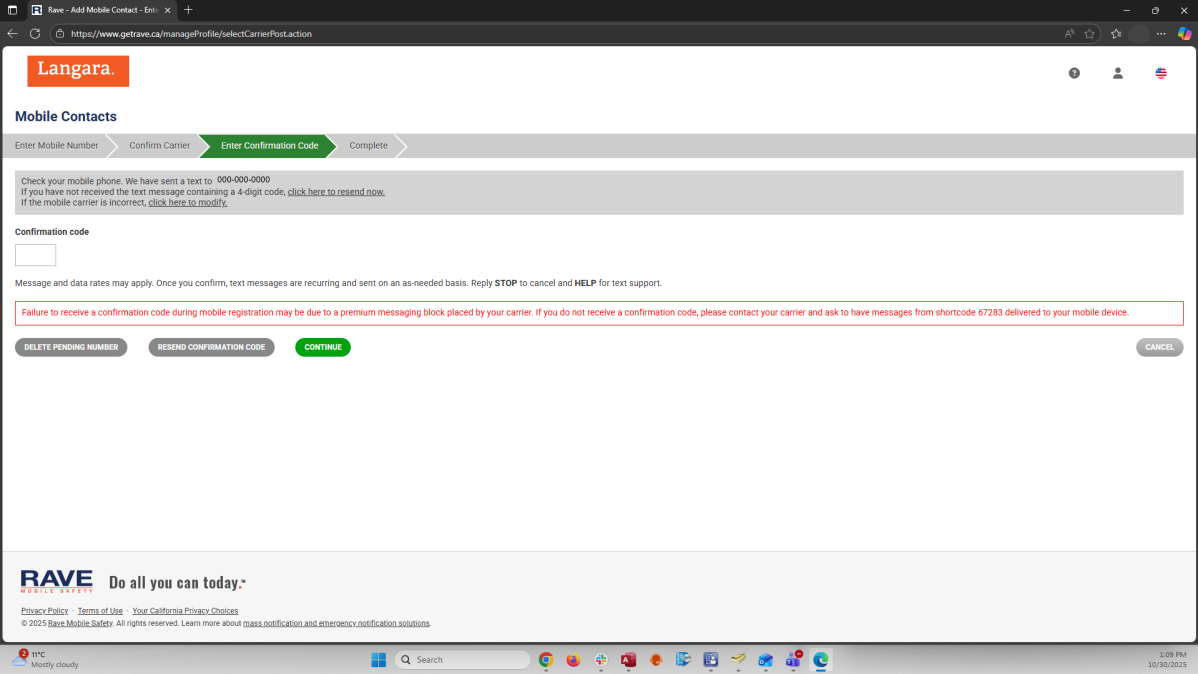Image resolution: width=1198 pixels, height=674 pixels.
Task: Open Slack from the taskbar
Action: pos(601,660)
